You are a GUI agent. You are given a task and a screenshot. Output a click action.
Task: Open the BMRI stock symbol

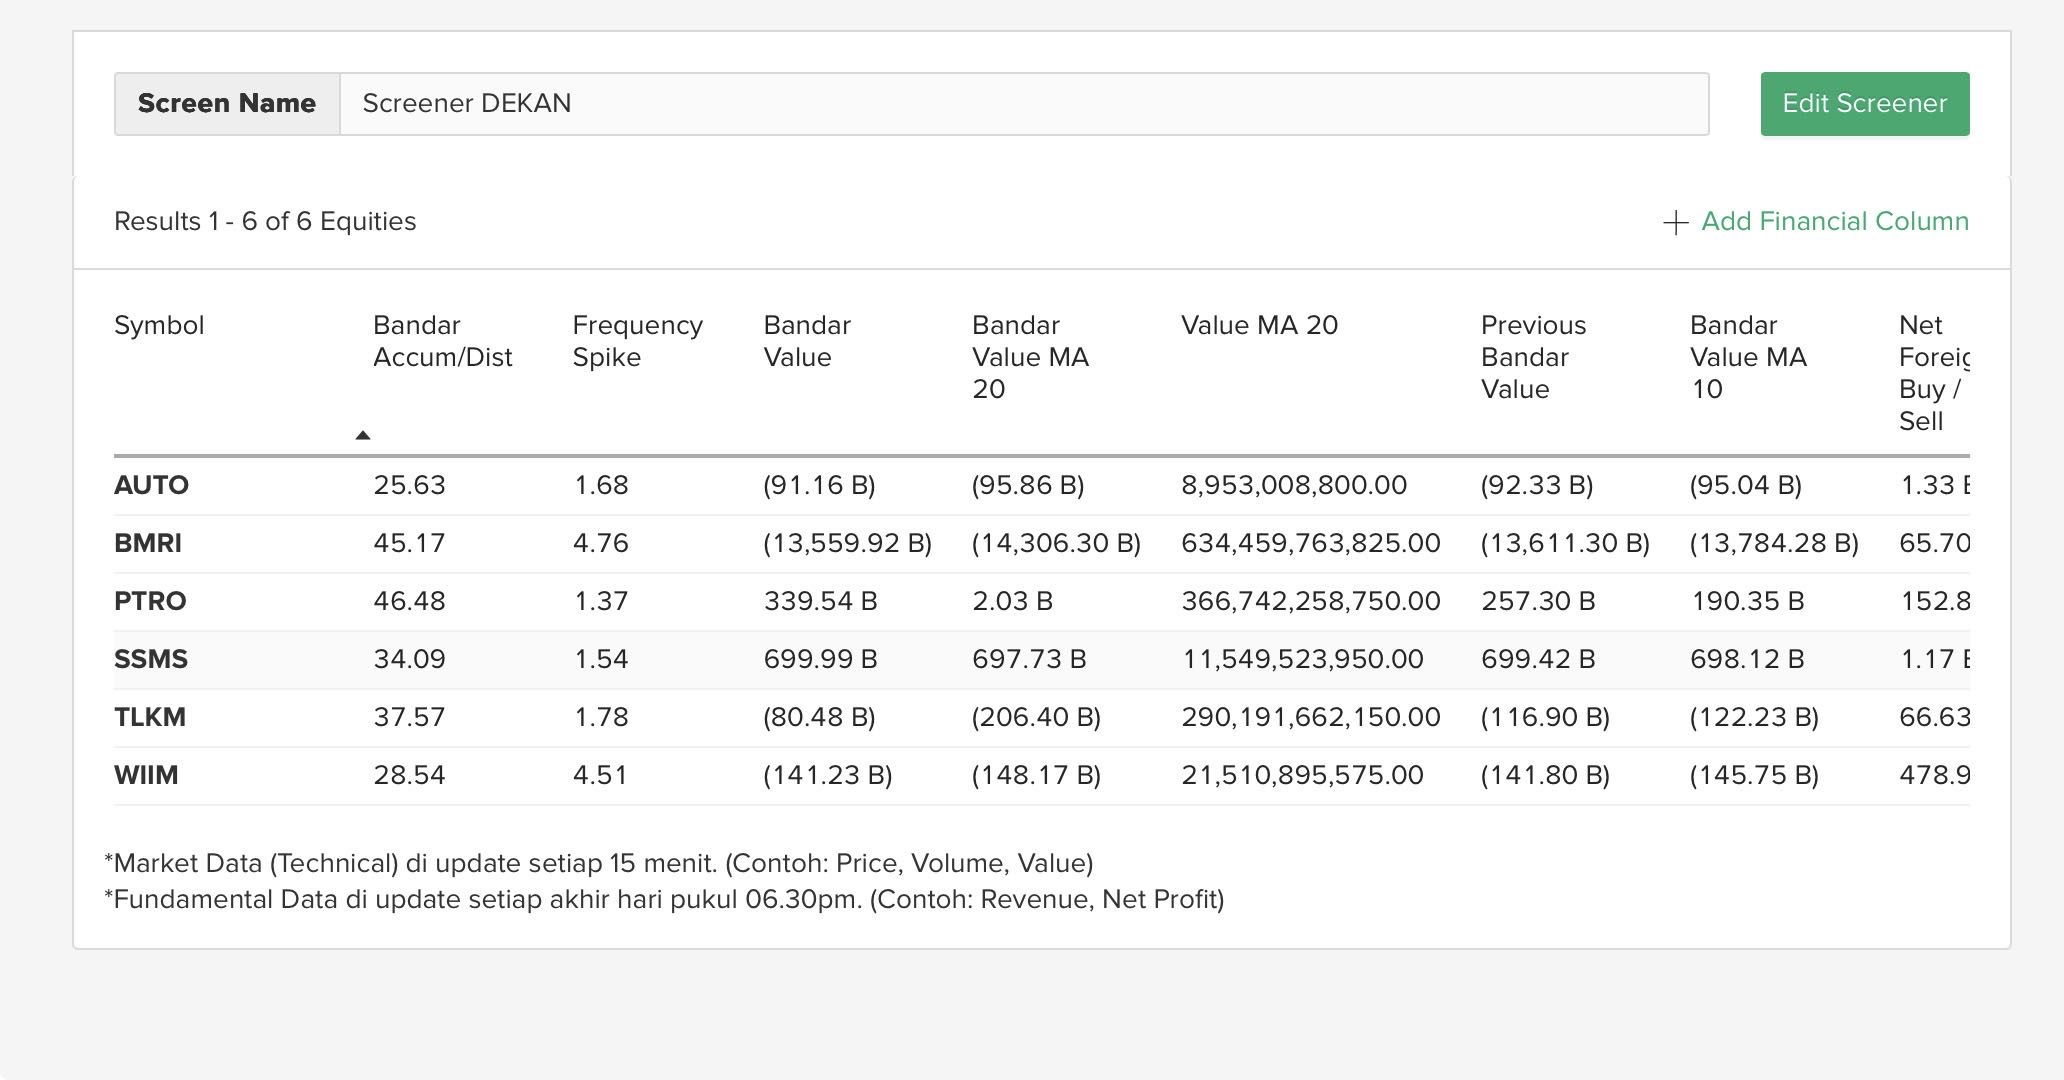tap(148, 543)
